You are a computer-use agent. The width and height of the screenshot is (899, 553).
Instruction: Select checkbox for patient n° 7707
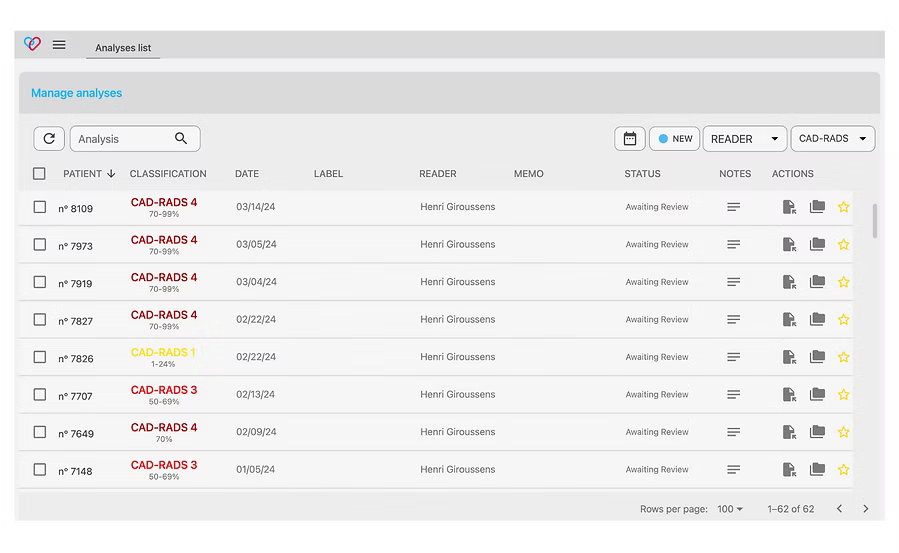tap(40, 395)
